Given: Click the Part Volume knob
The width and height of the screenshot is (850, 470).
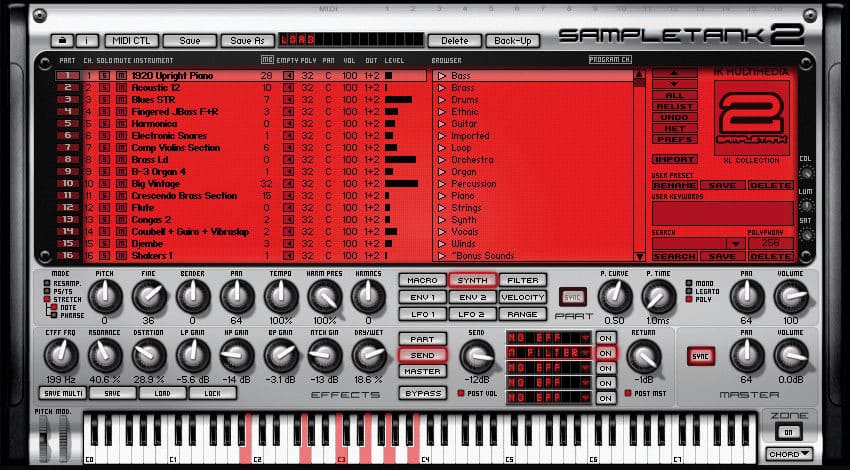Looking at the screenshot, I should point(790,296).
